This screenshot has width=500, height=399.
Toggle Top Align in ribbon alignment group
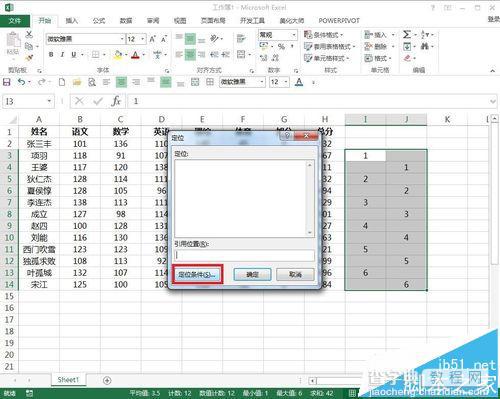point(179,39)
